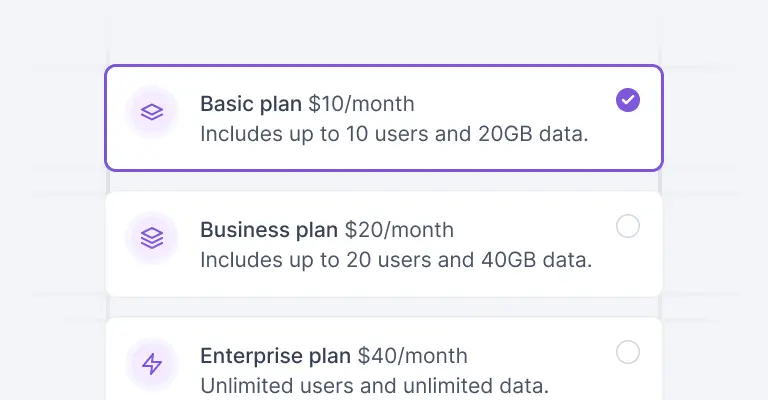The width and height of the screenshot is (768, 400).
Task: Choose the Enterprise plan radio button
Action: click(628, 352)
